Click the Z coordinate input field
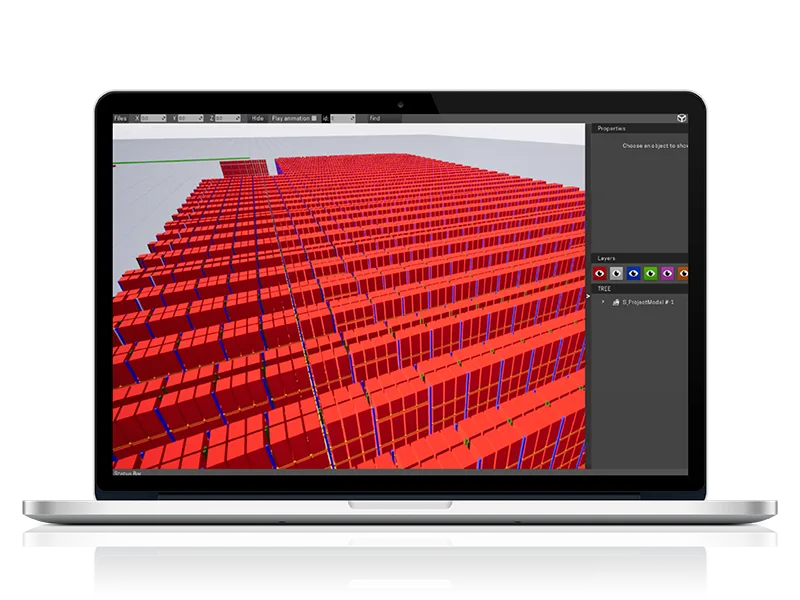Image resolution: width=800 pixels, height=600 pixels. [x=228, y=118]
